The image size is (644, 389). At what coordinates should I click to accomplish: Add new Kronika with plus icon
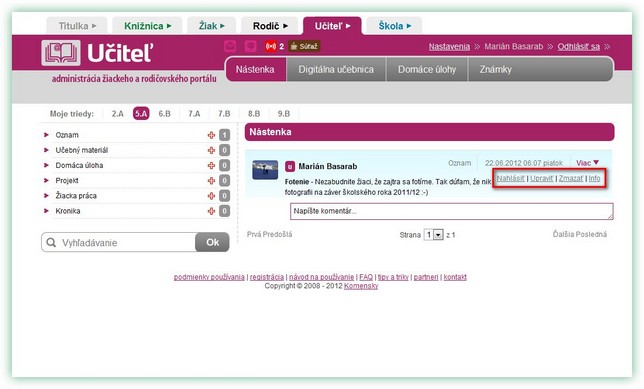pos(211,211)
